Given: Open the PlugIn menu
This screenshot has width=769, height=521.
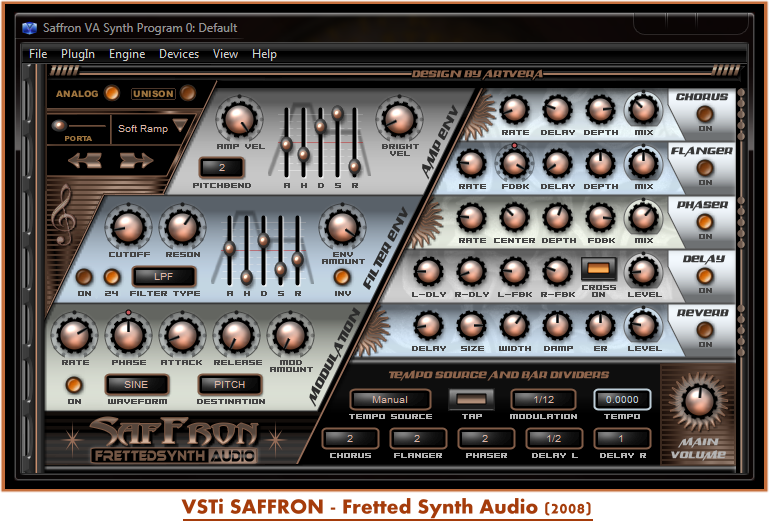Looking at the screenshot, I should point(77,54).
